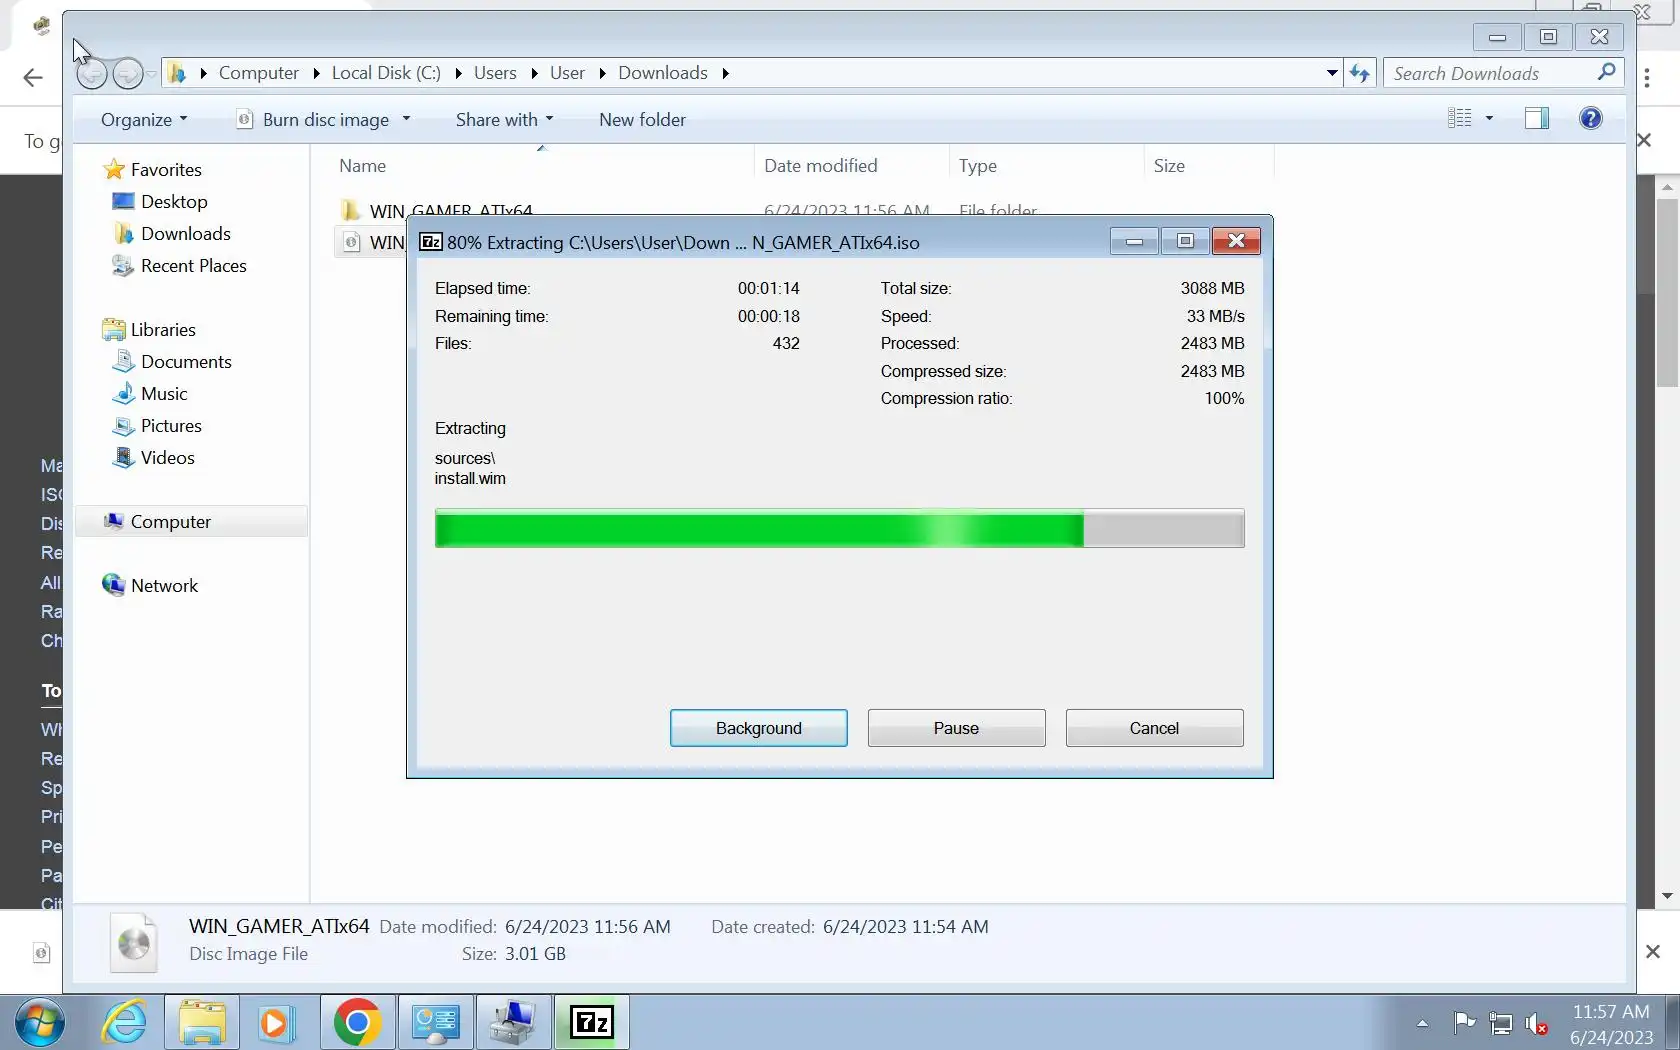
Task: Click the muted volume tray icon
Action: (1537, 1023)
